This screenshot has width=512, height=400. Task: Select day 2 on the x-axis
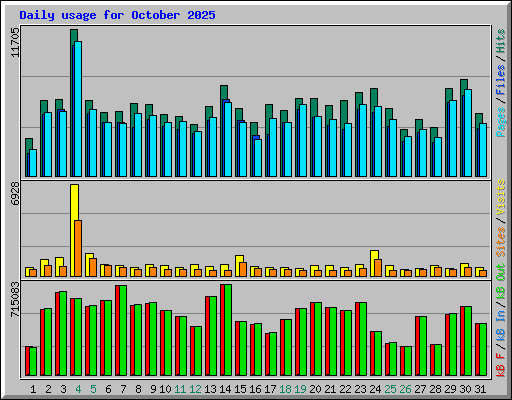point(48,389)
